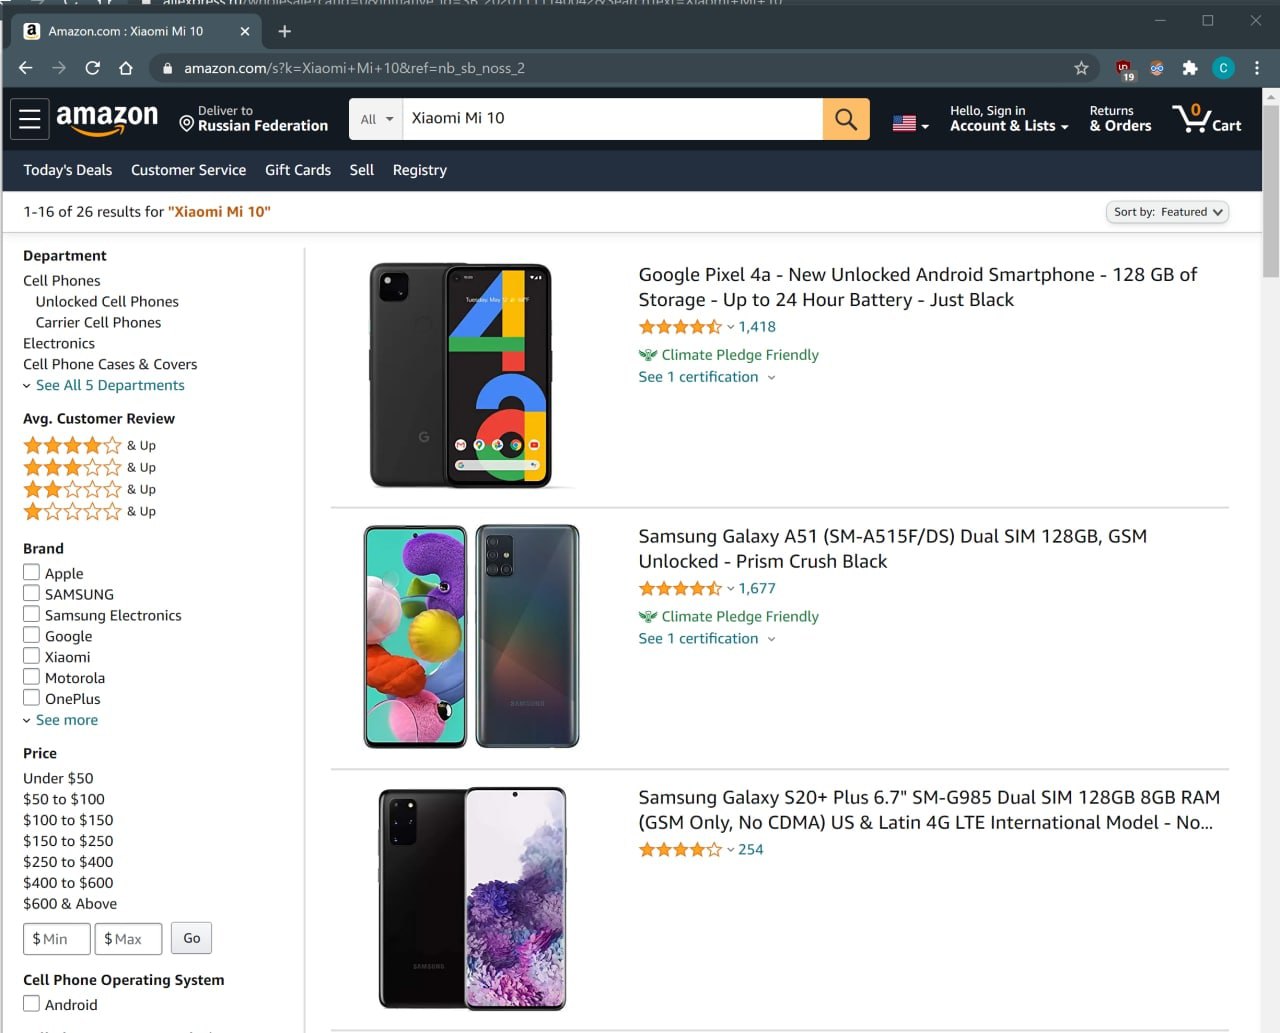Image resolution: width=1280 pixels, height=1033 pixels.
Task: Open Gift Cards
Action: [298, 170]
